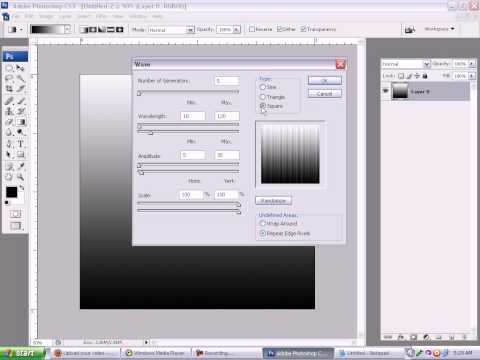Choose Angle Gradient style in options bar
The height and width of the screenshot is (360, 480).
point(102,30)
